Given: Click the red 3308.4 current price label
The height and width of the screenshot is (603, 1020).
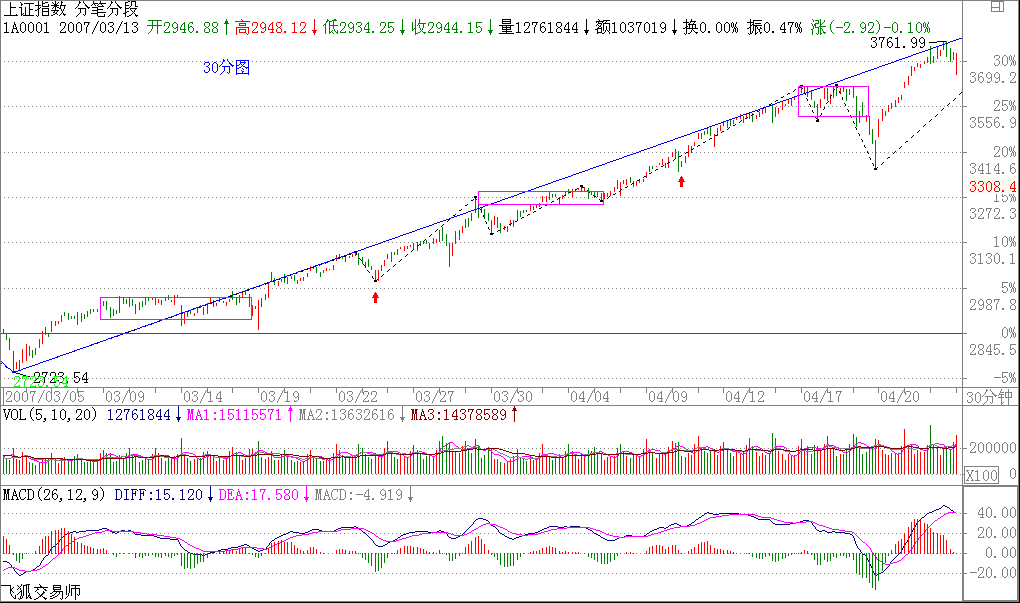Looking at the screenshot, I should (992, 187).
